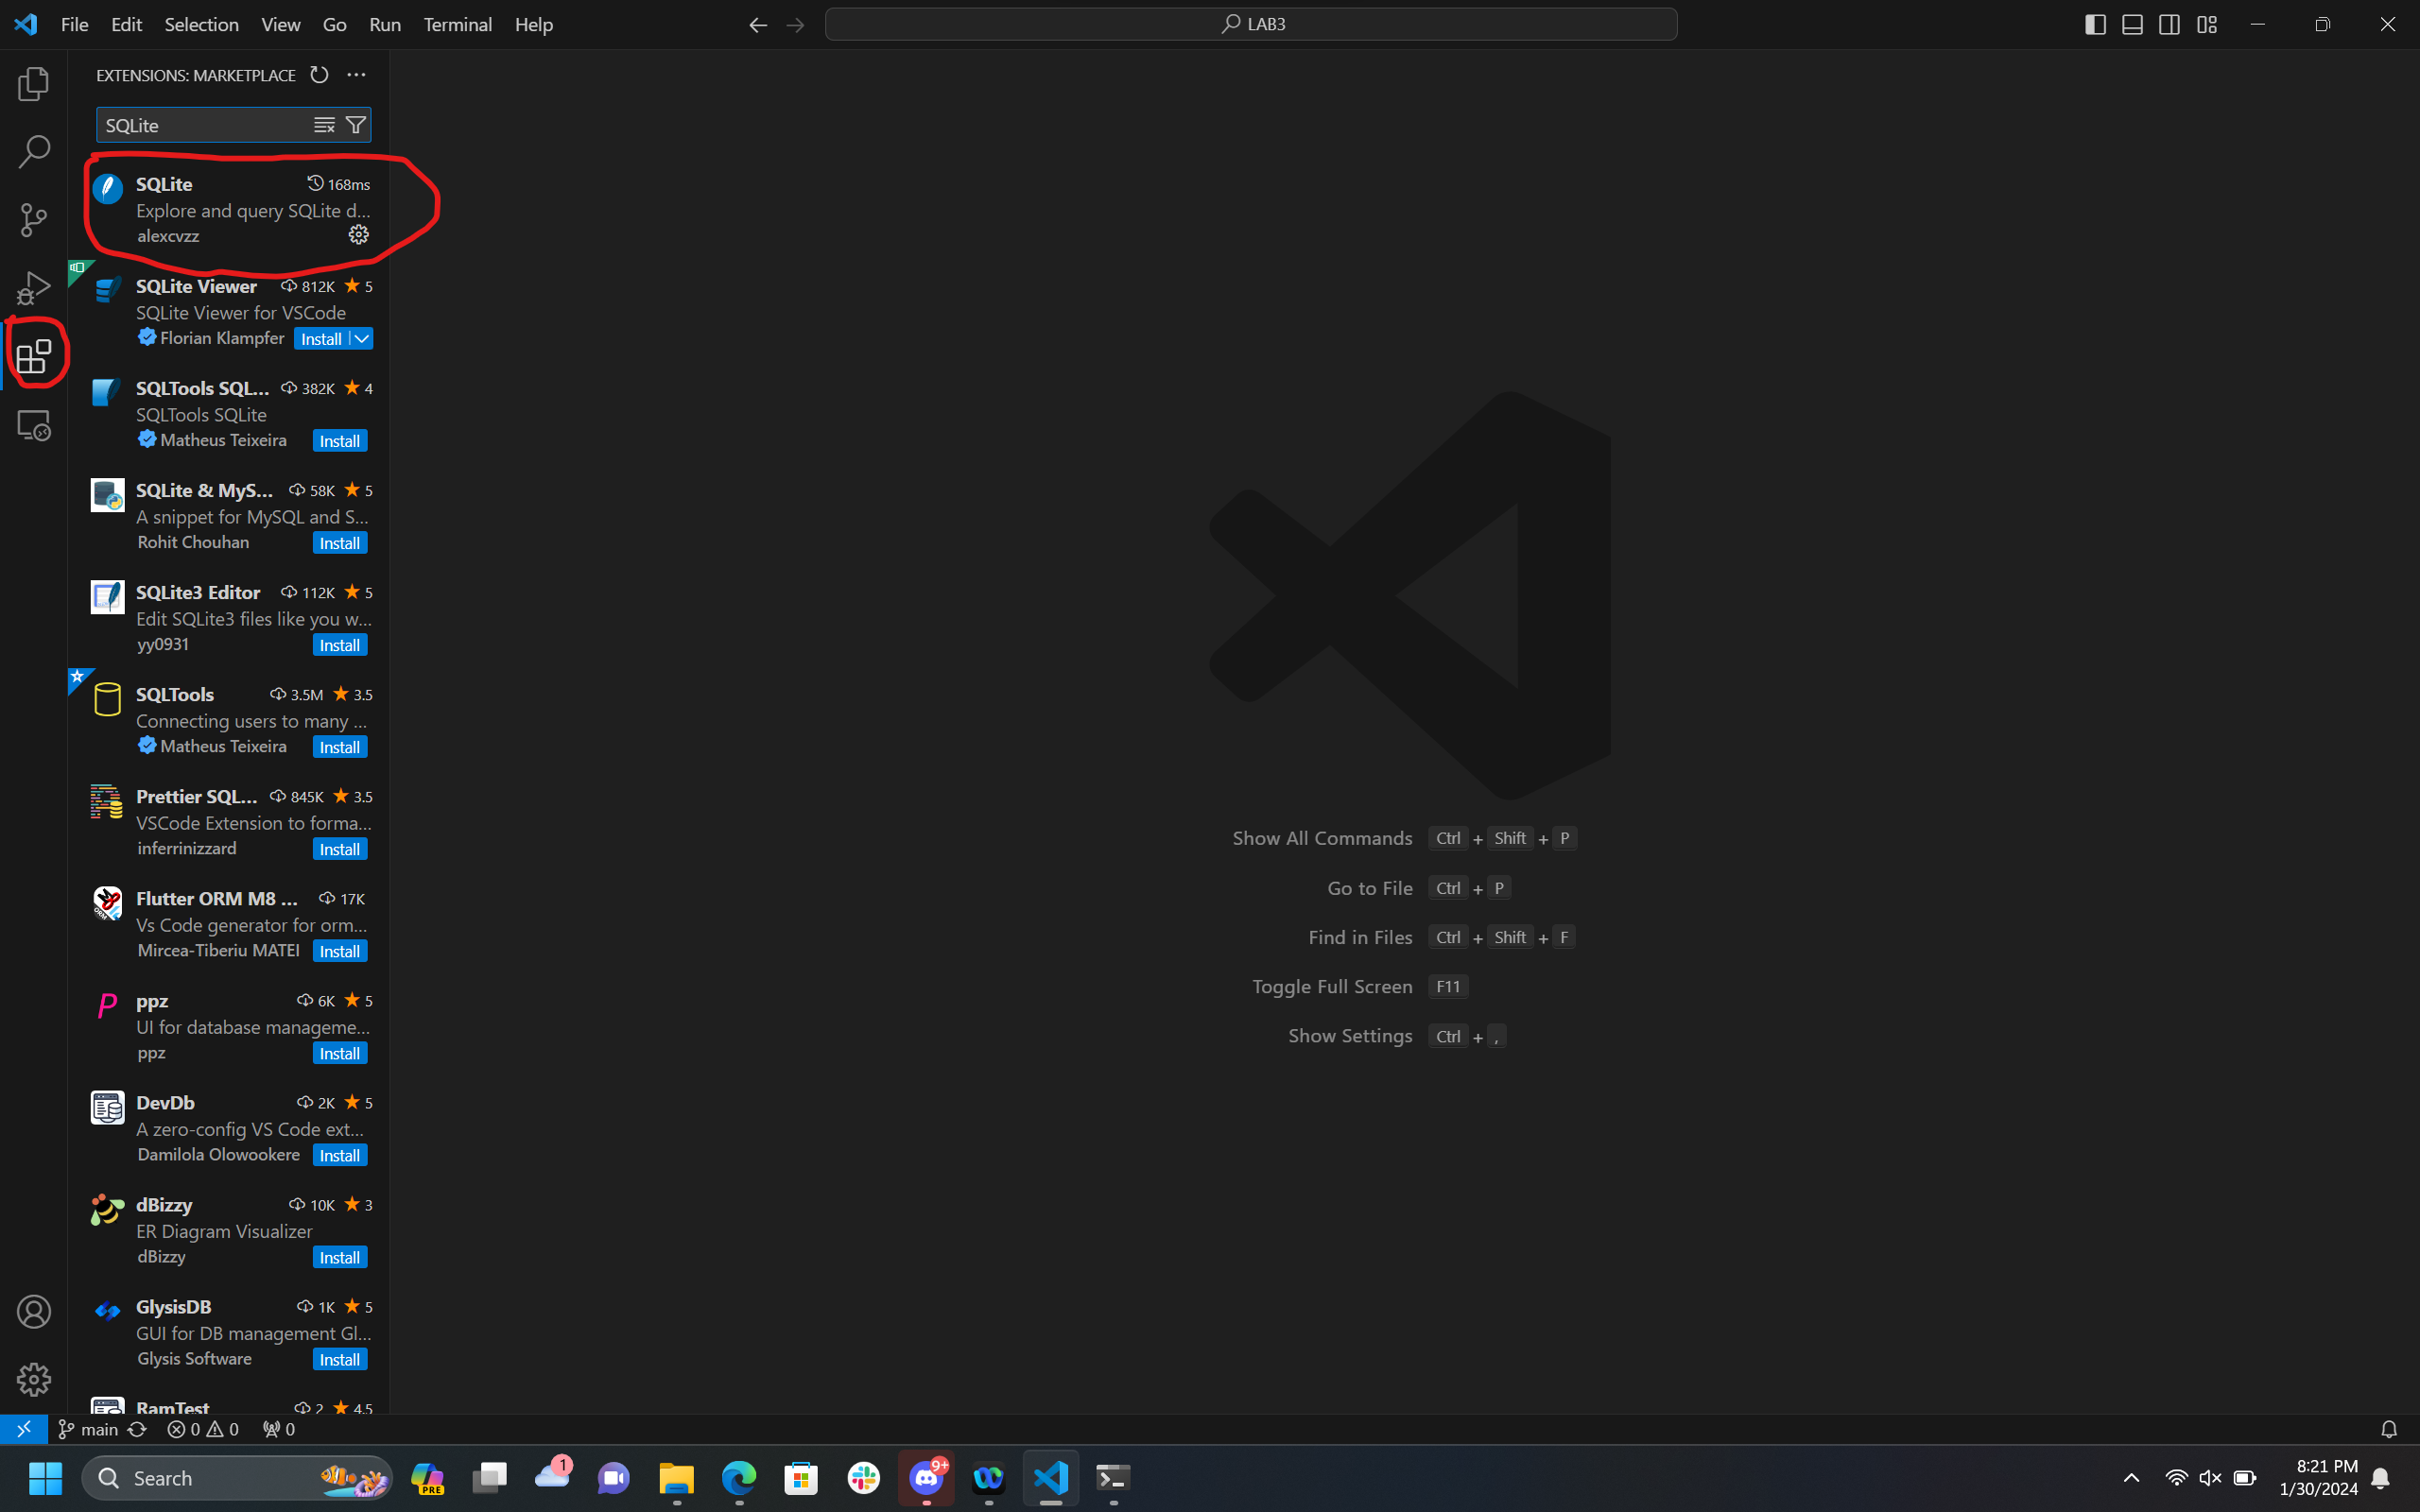
Task: Open Run and Debug view
Action: click(33, 288)
